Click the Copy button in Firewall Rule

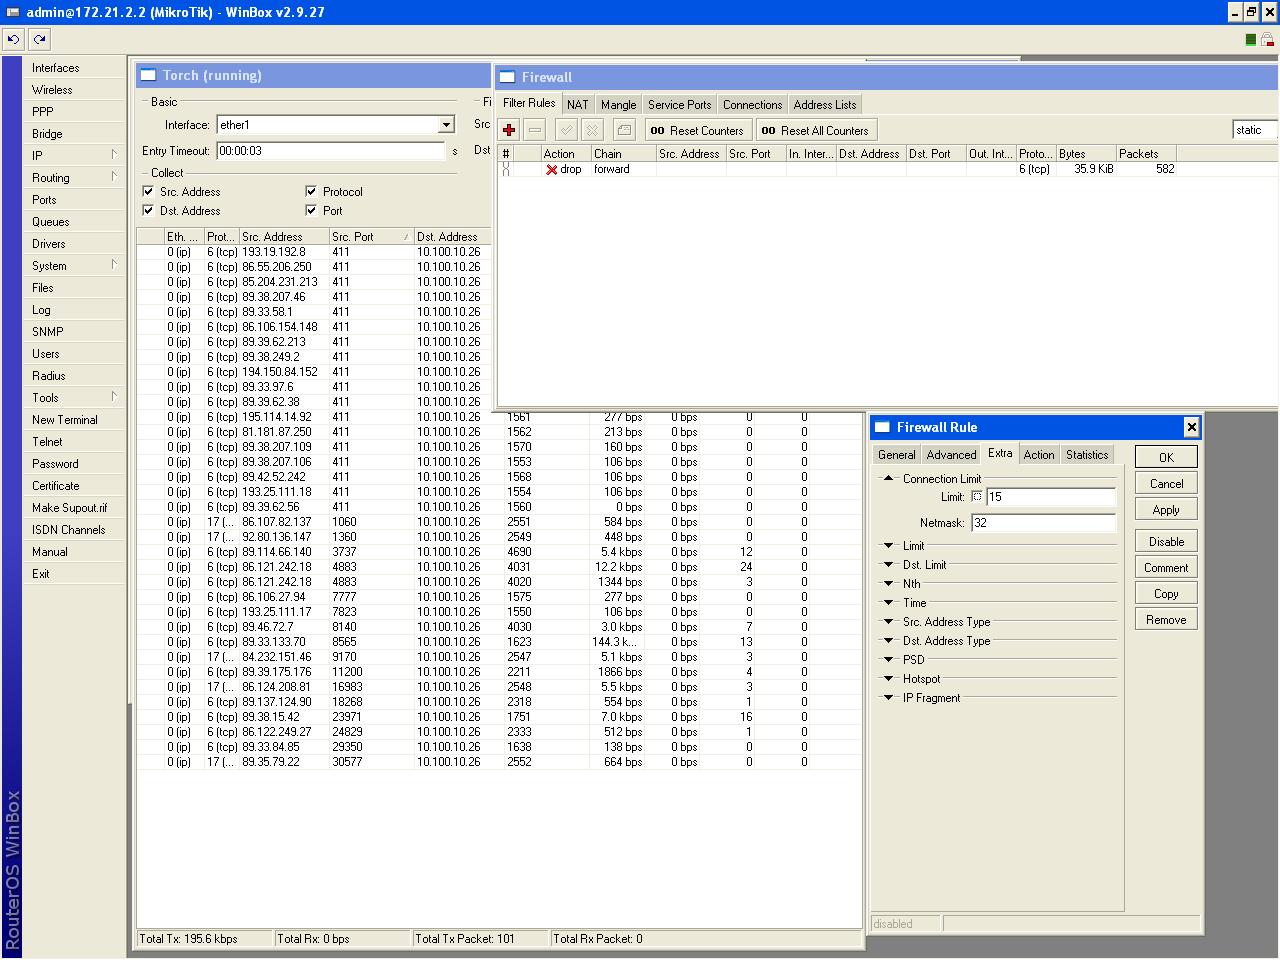click(1166, 593)
